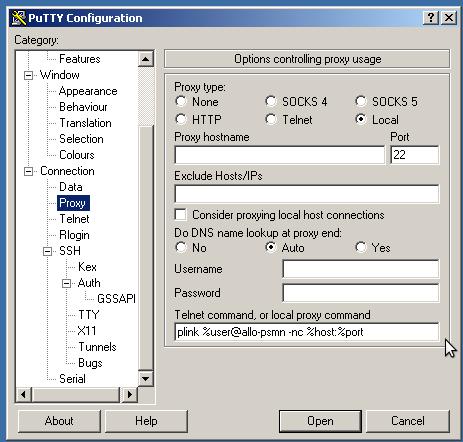The height and width of the screenshot is (442, 463).
Task: Open the Window category
Action: pos(60,75)
